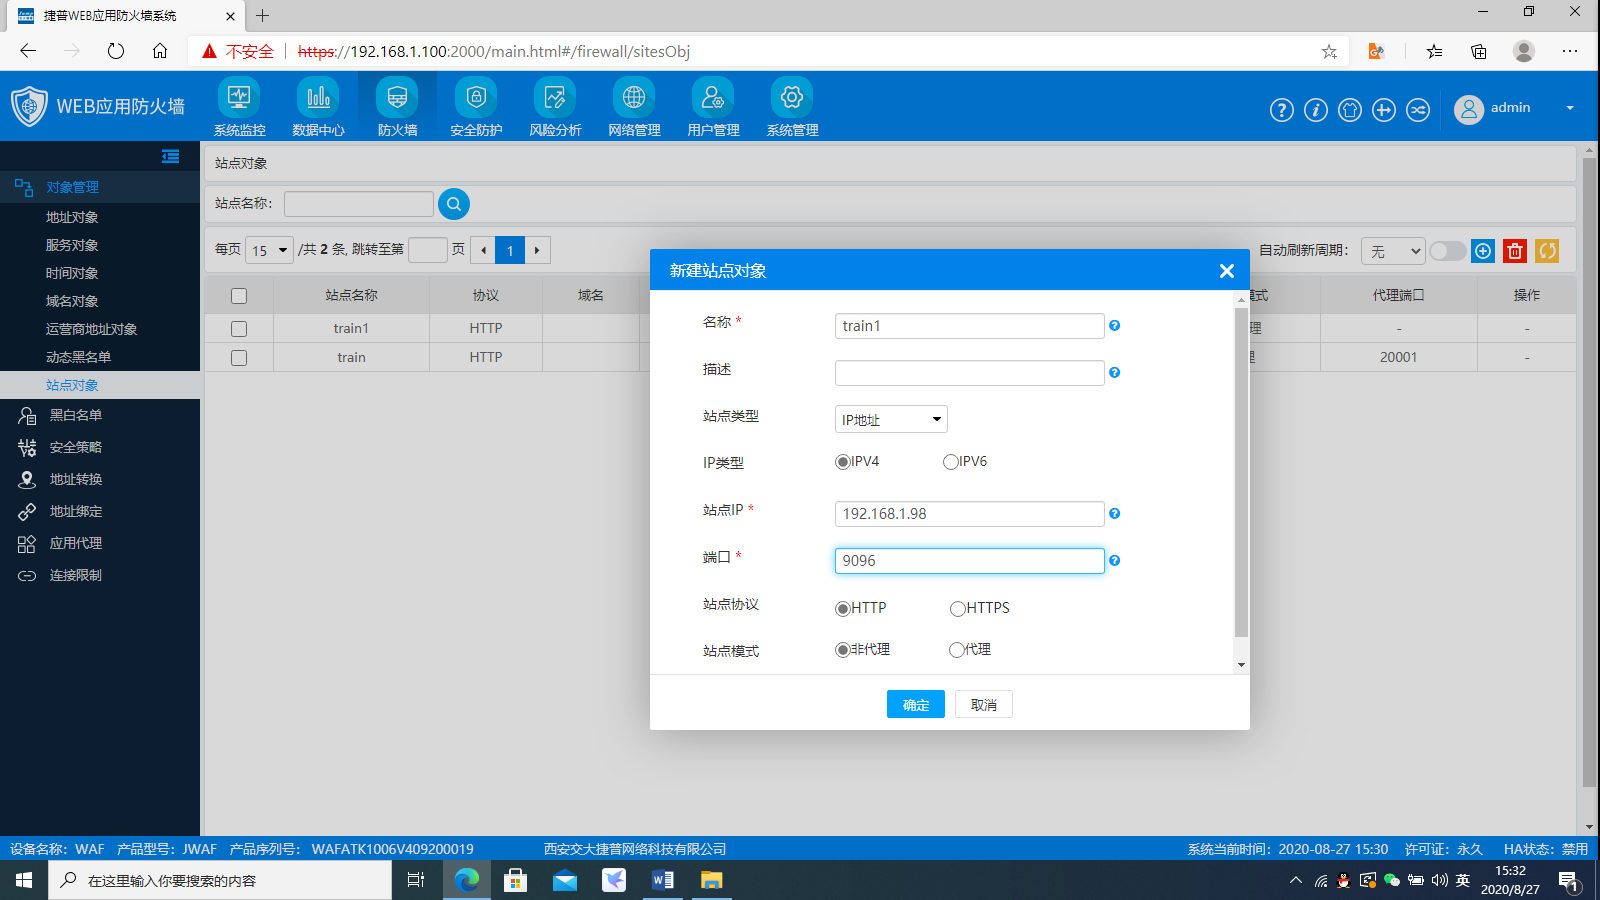Click the previous page arrow button
This screenshot has height=900, width=1600.
tap(483, 250)
